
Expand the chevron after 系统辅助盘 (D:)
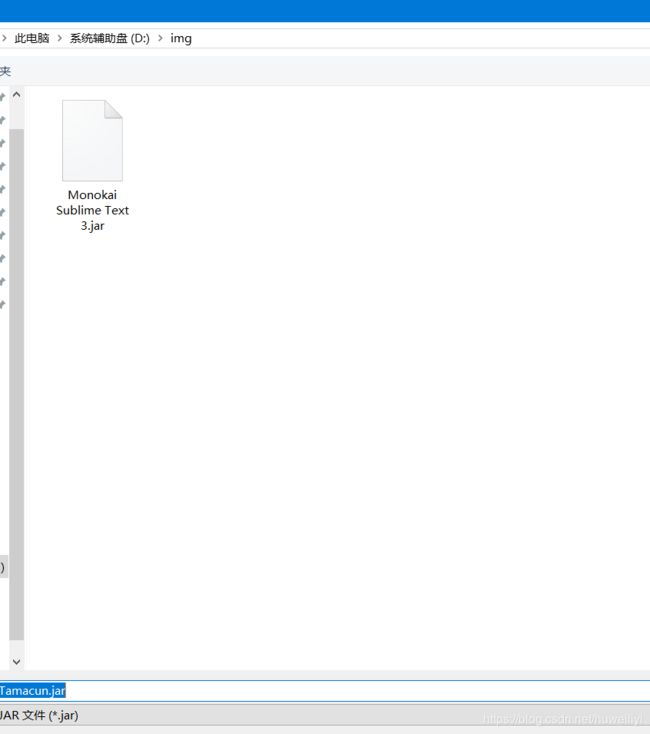160,38
